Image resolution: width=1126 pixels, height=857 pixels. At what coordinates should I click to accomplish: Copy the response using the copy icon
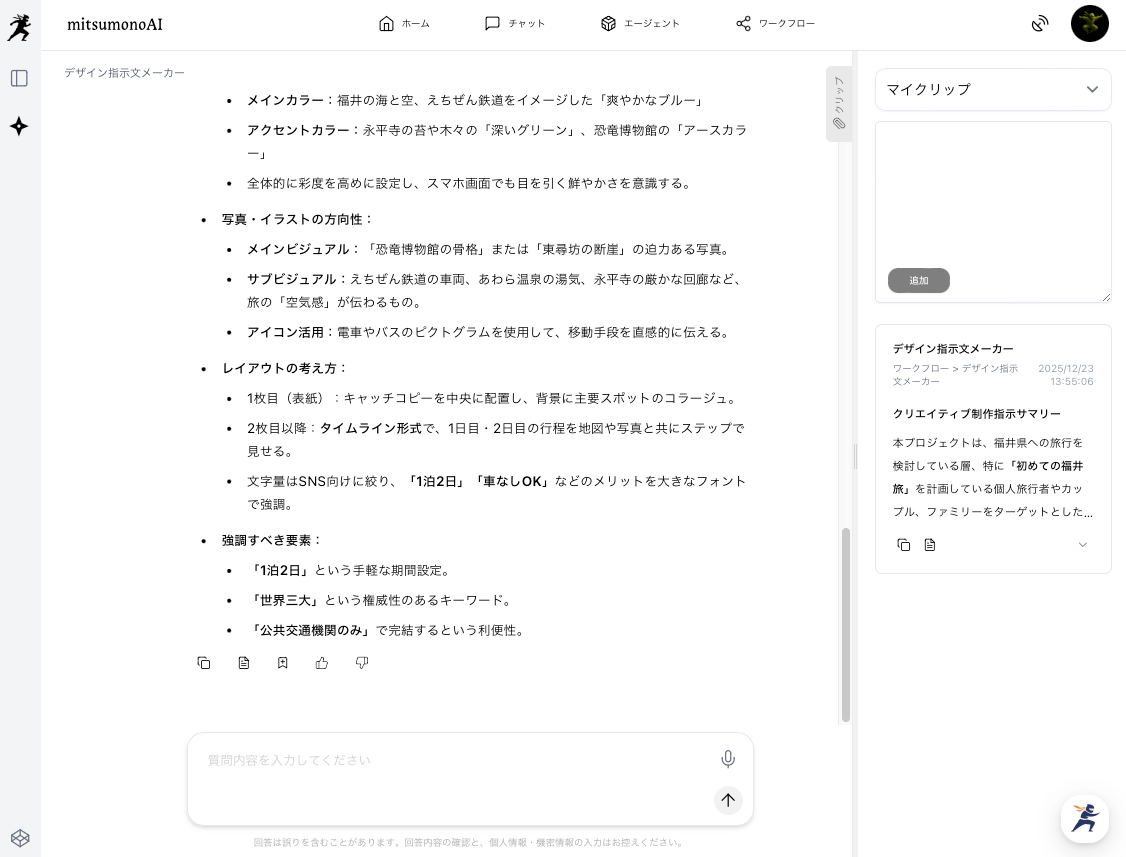tap(204, 663)
